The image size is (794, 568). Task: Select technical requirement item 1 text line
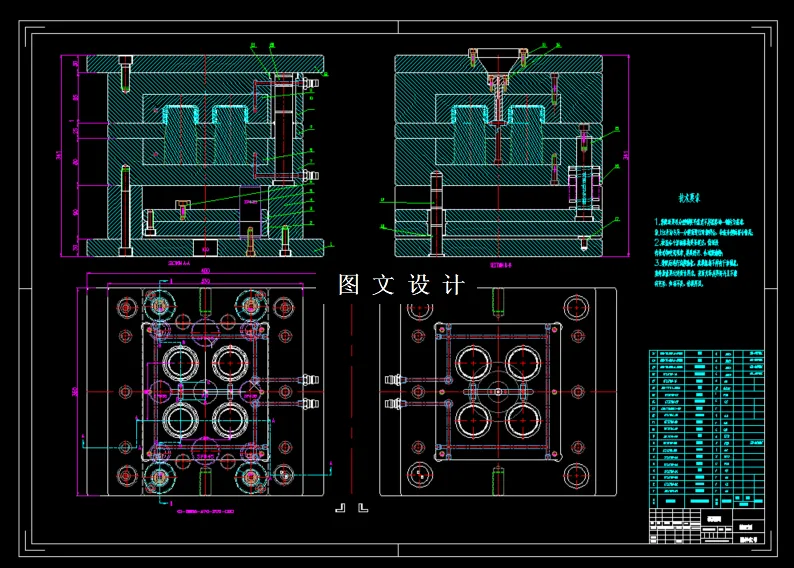(x=699, y=222)
